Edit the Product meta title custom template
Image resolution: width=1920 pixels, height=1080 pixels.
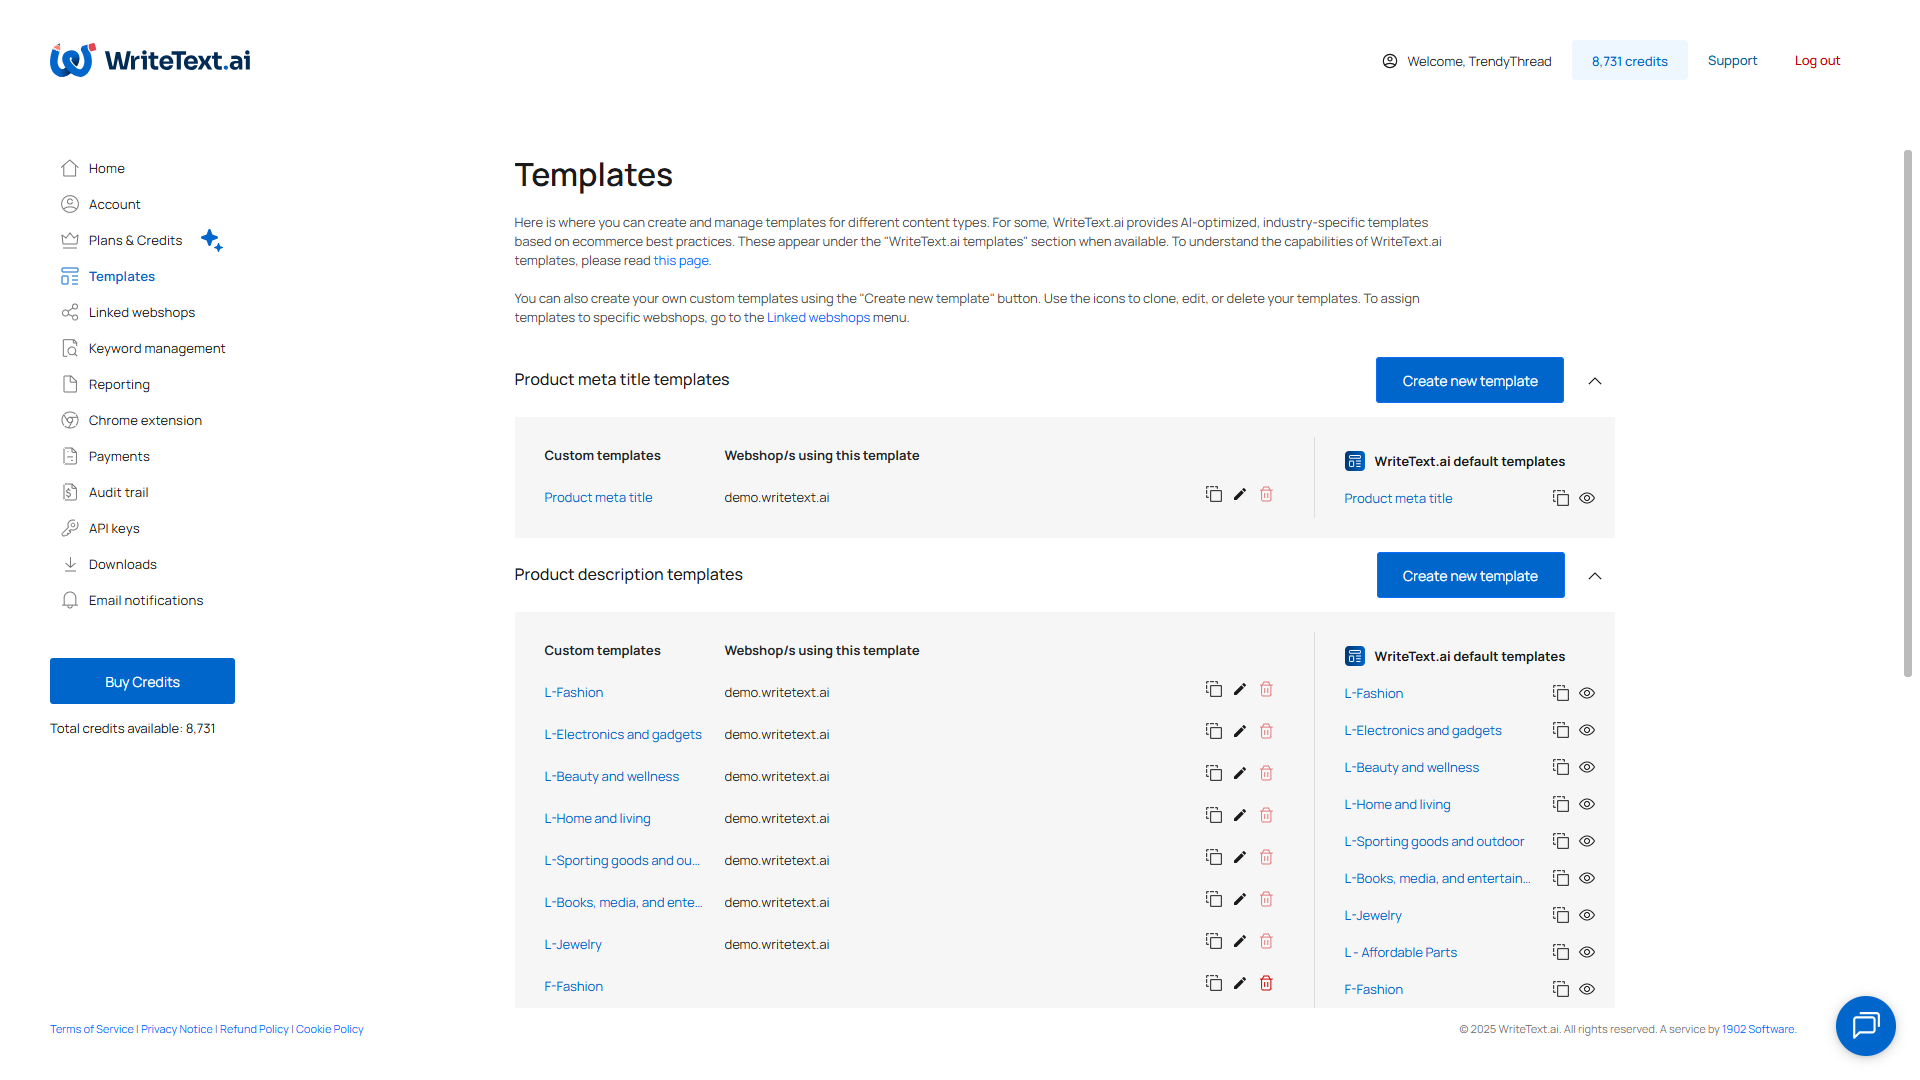click(x=1239, y=494)
